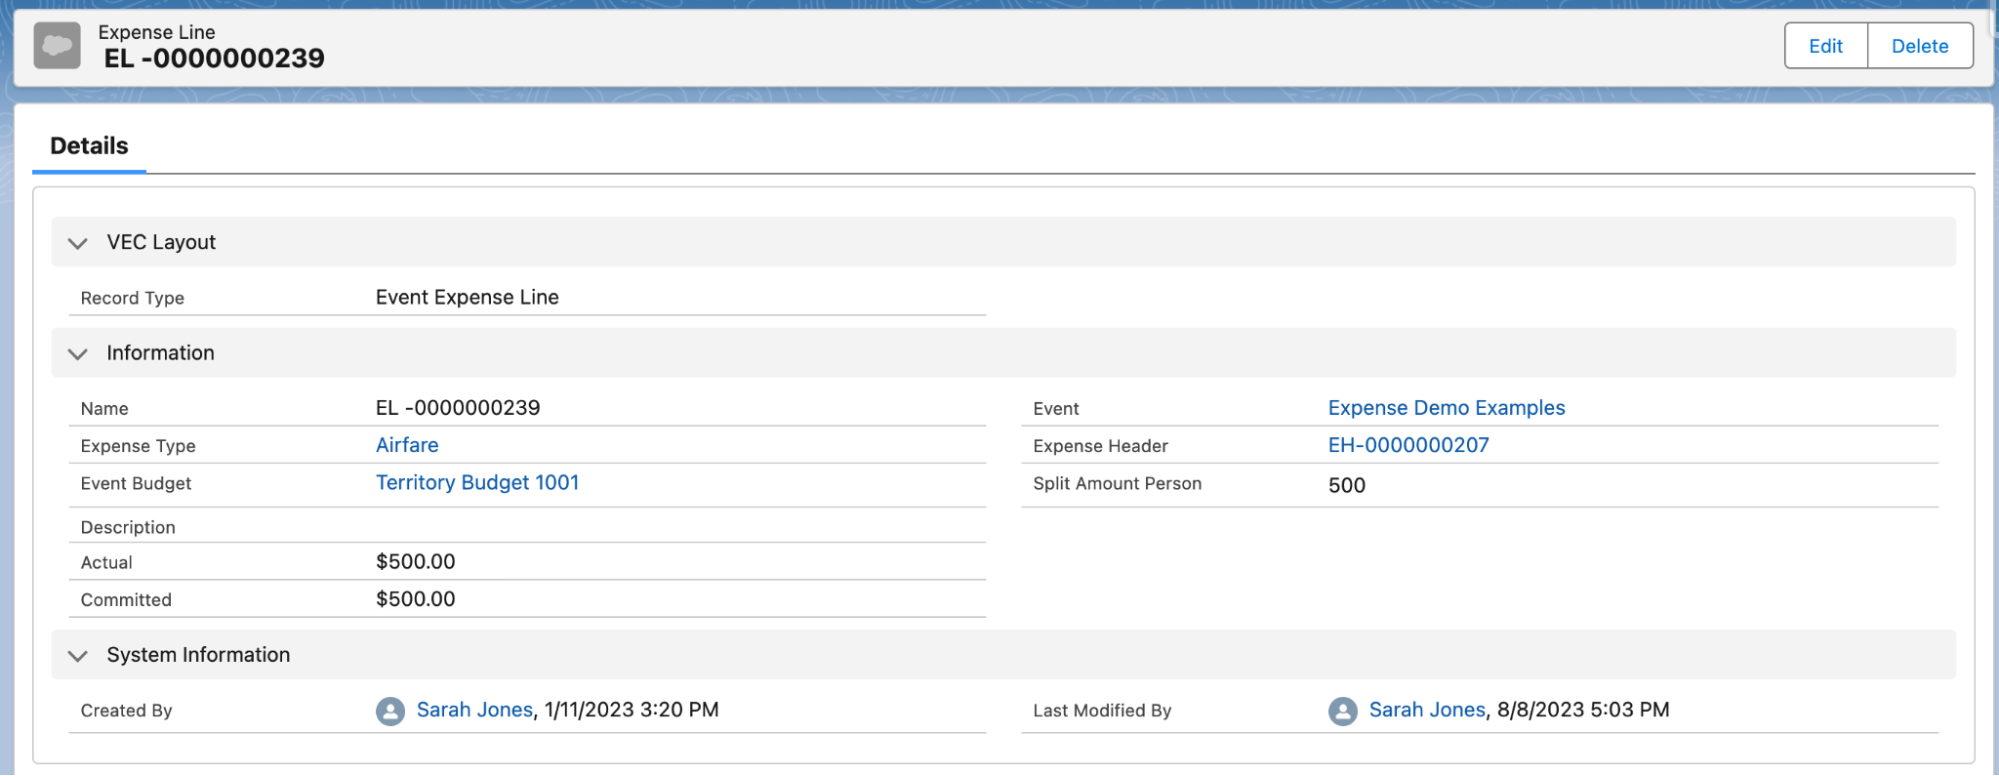Click the bold EL -0000000239 header title
The height and width of the screenshot is (776, 1999).
tap(214, 59)
